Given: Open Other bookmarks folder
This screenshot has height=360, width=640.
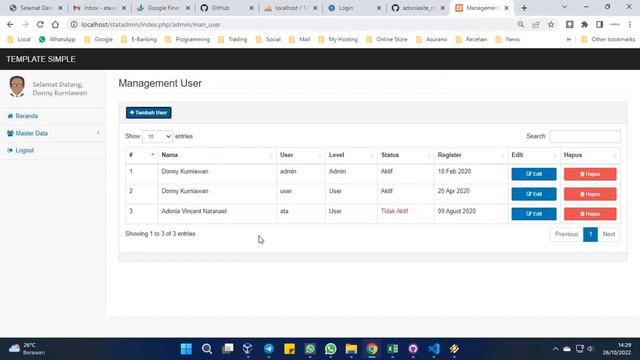Looking at the screenshot, I should click(x=608, y=39).
